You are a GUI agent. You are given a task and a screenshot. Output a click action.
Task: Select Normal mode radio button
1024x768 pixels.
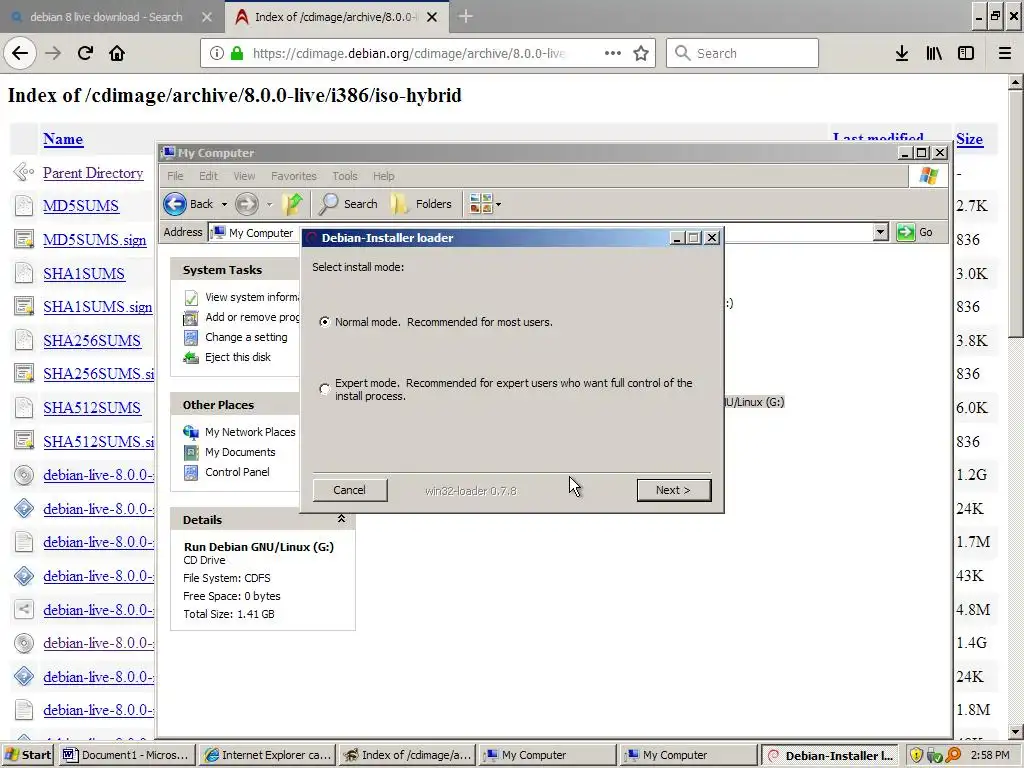[325, 322]
